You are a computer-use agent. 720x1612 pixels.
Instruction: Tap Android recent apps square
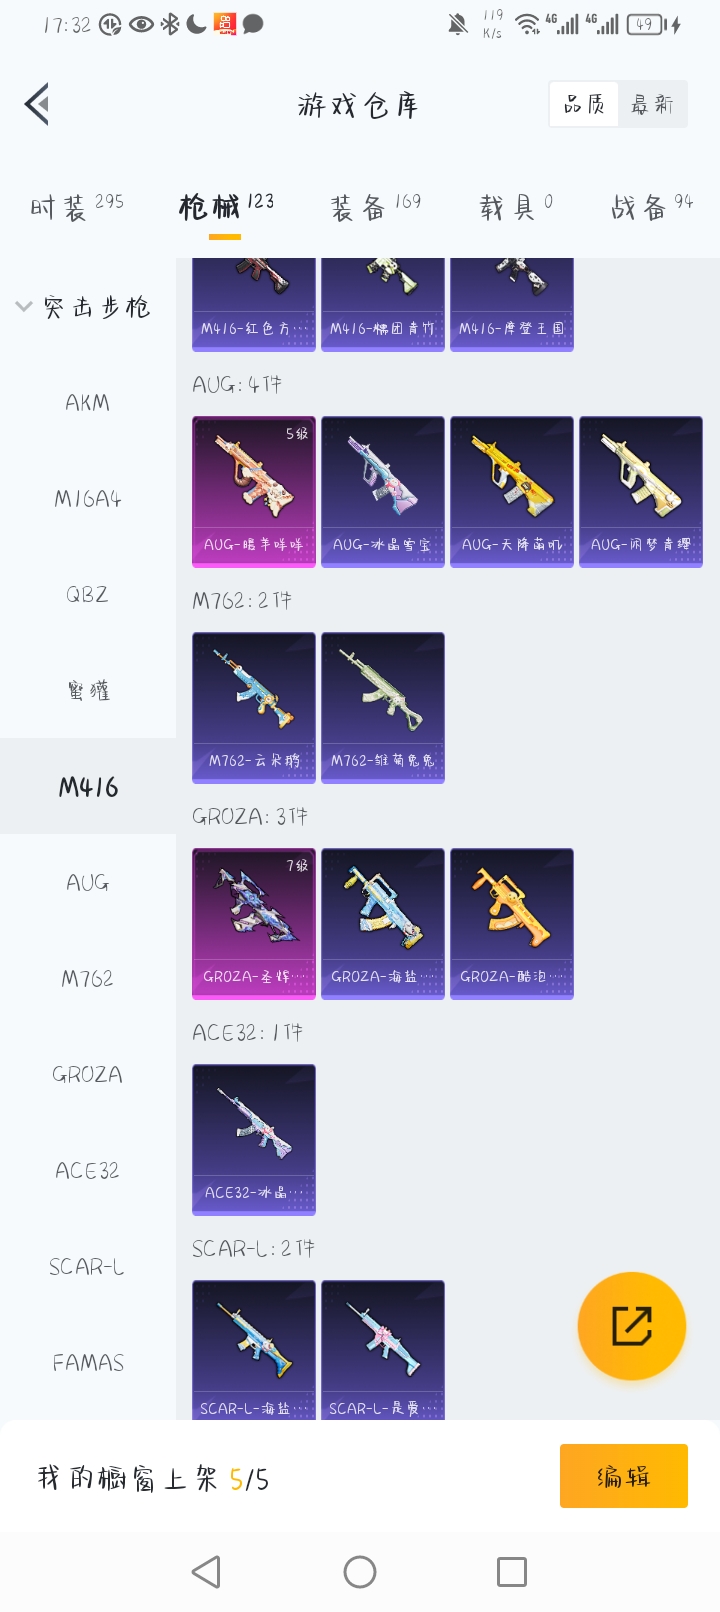tap(512, 1572)
